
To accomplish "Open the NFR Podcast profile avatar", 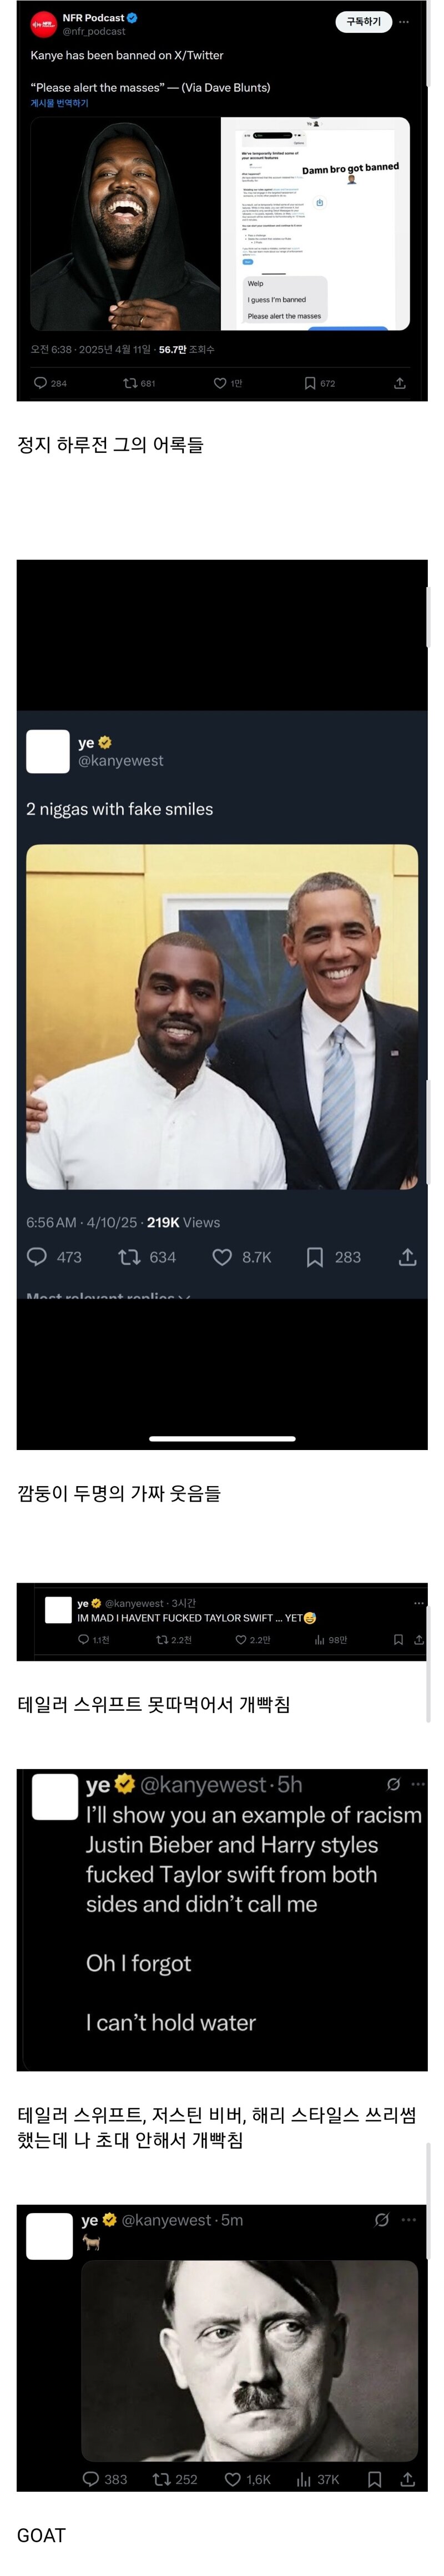I will click(43, 24).
